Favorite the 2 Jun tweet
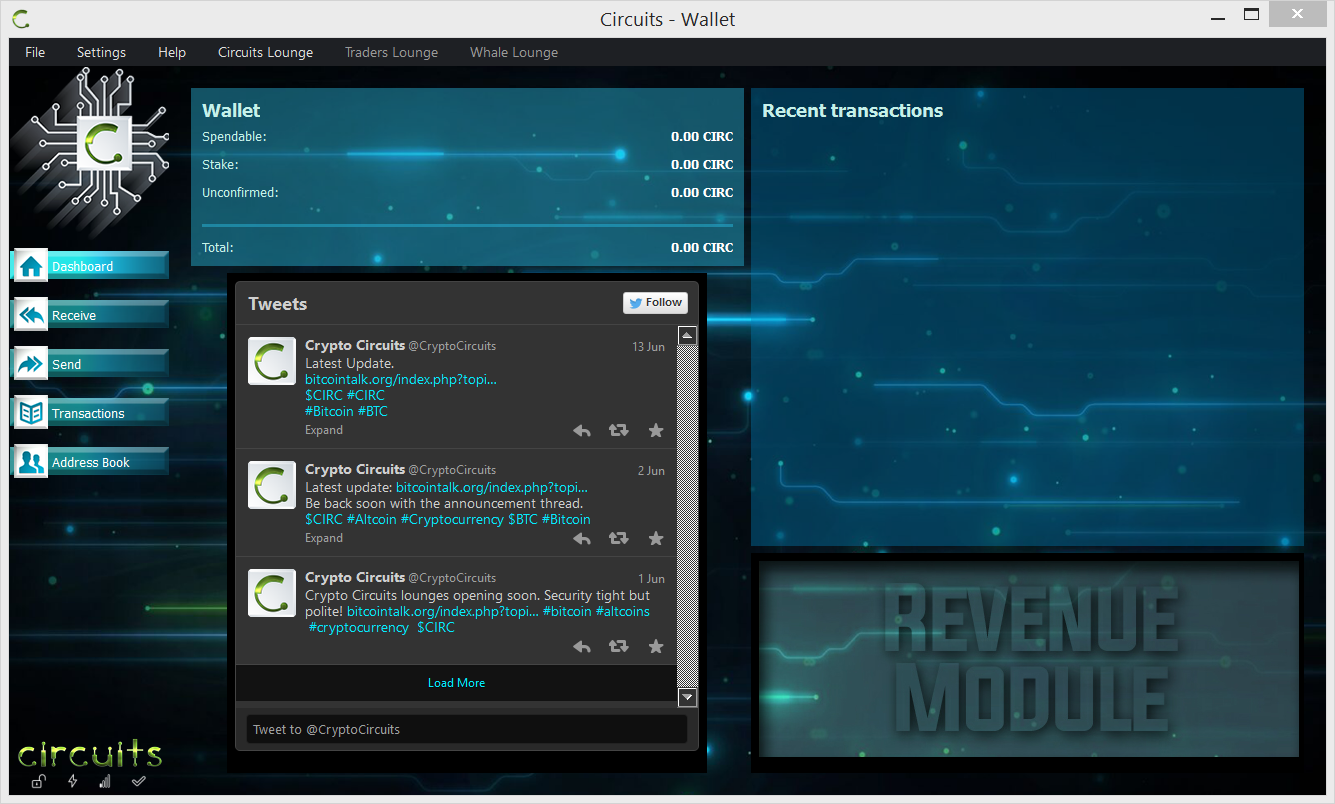The image size is (1335, 804). click(x=656, y=538)
